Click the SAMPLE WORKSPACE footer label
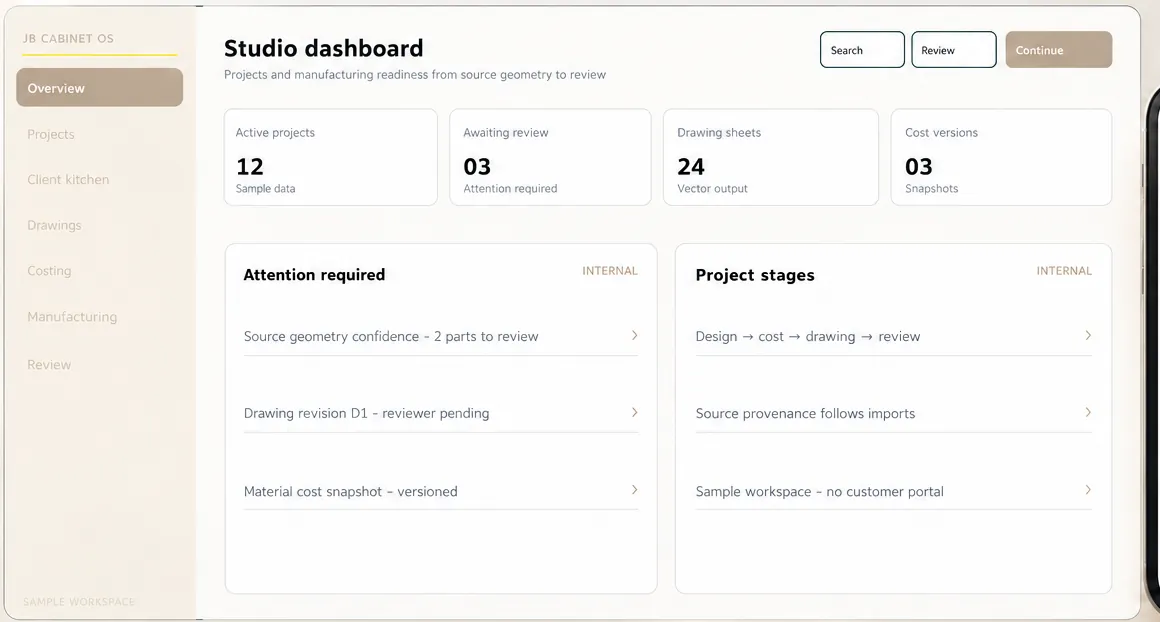This screenshot has width=1160, height=622. pos(79,602)
